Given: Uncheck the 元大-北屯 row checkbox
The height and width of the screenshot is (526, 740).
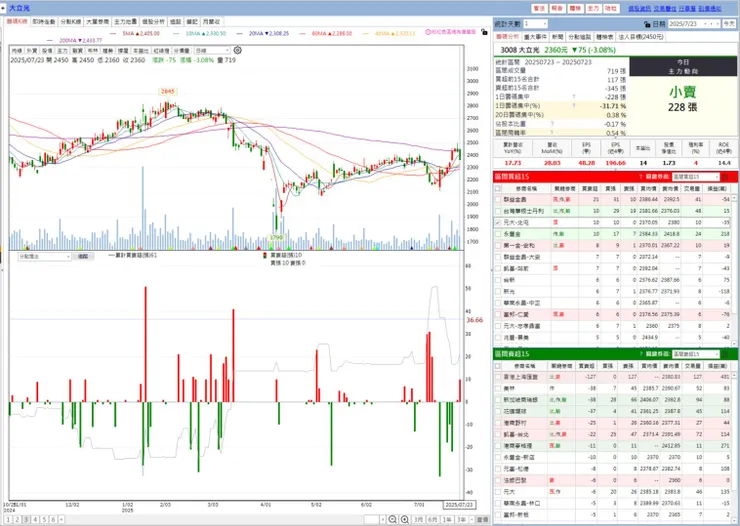Looking at the screenshot, I should [497, 222].
